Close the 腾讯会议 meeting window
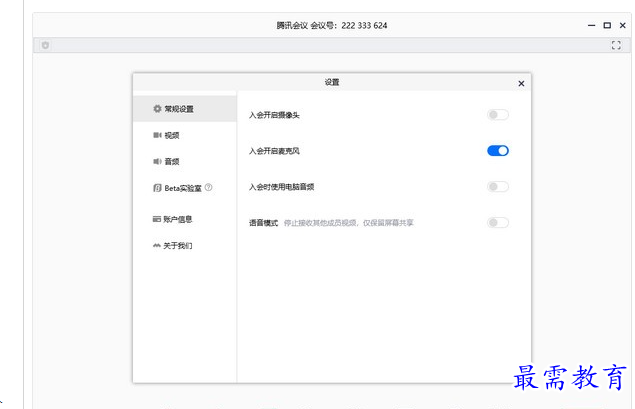Image resolution: width=635 pixels, height=409 pixels. [x=622, y=26]
